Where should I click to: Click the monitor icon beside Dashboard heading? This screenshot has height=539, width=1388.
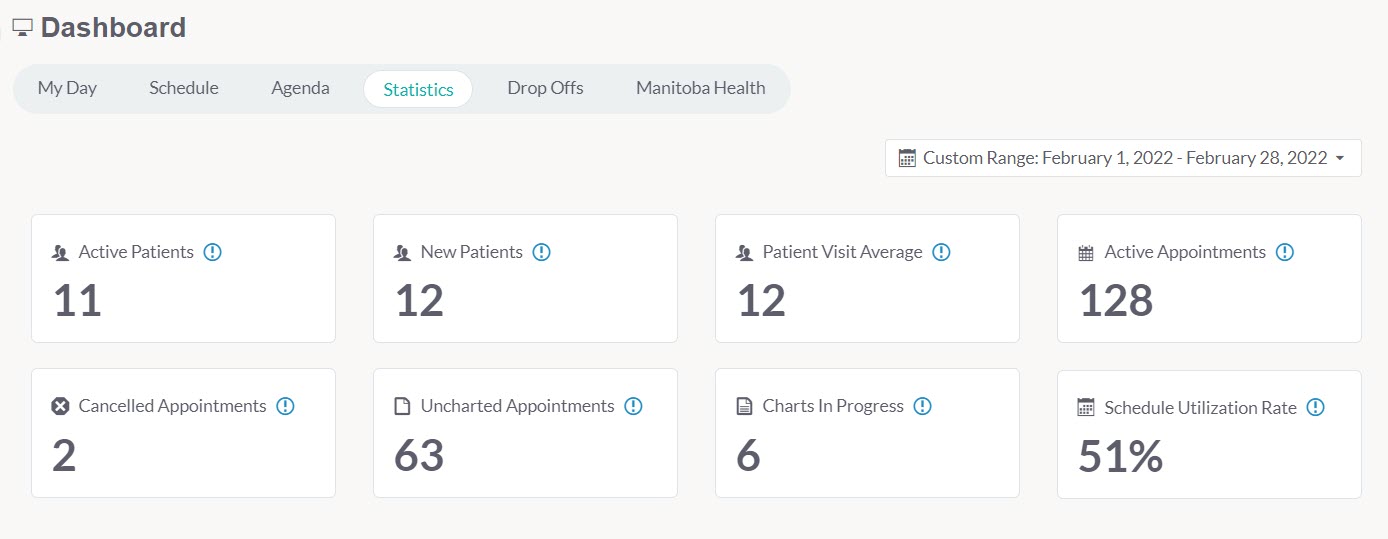coord(22,28)
